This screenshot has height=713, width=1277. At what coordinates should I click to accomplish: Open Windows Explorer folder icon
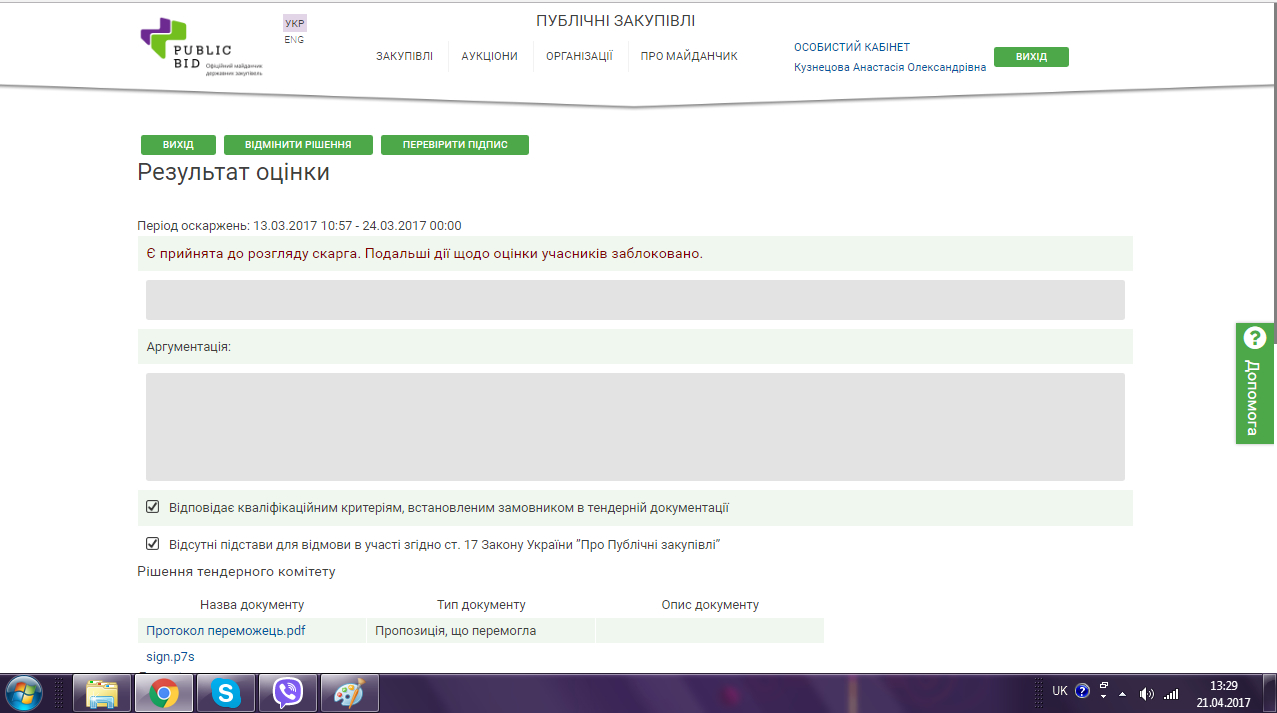tap(102, 692)
